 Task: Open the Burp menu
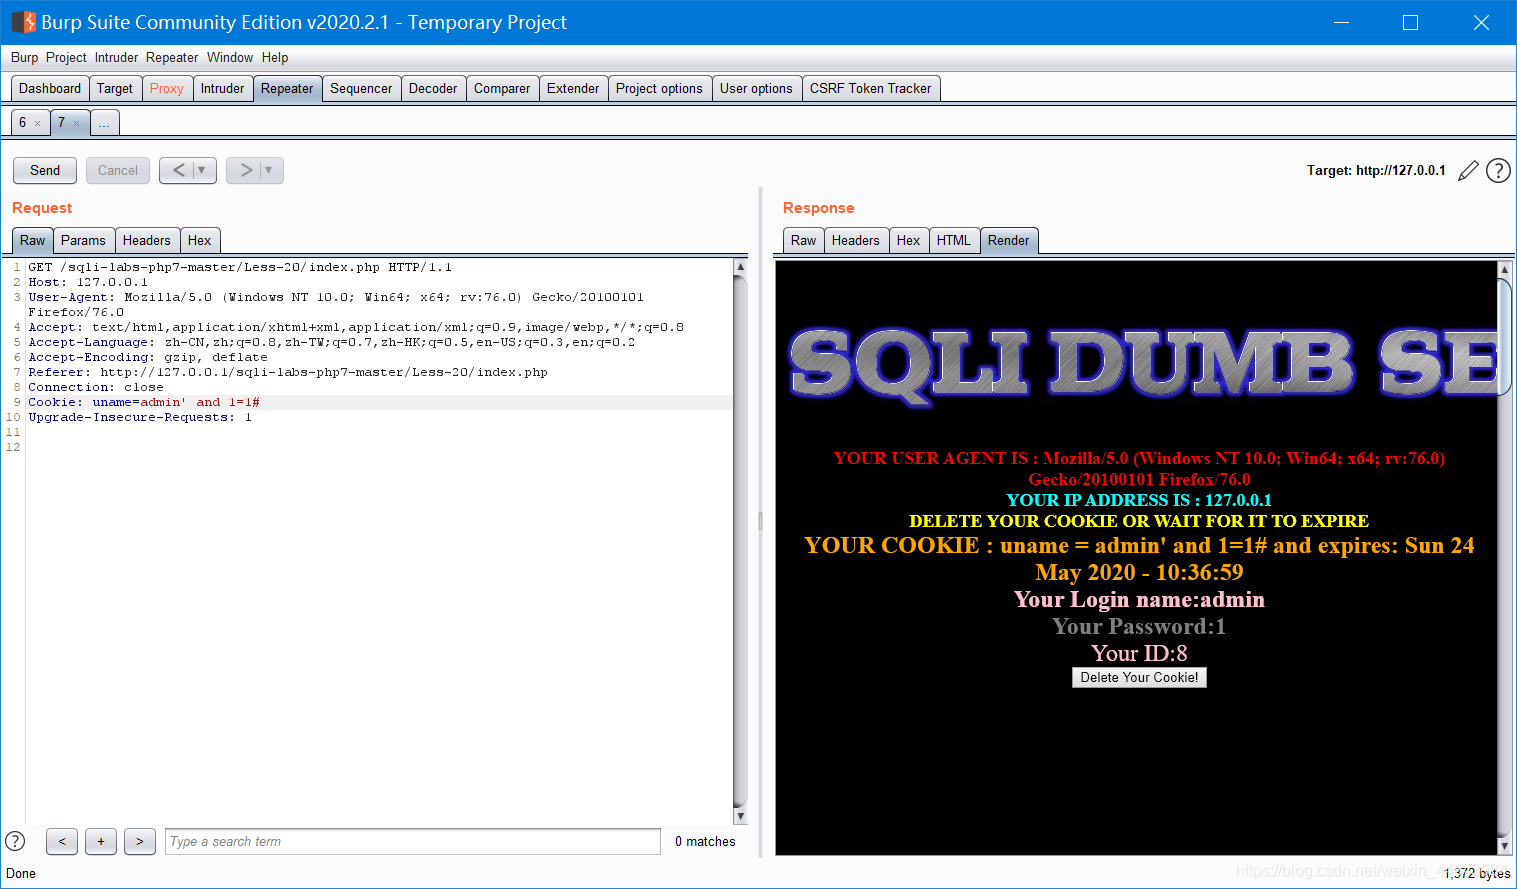[24, 58]
